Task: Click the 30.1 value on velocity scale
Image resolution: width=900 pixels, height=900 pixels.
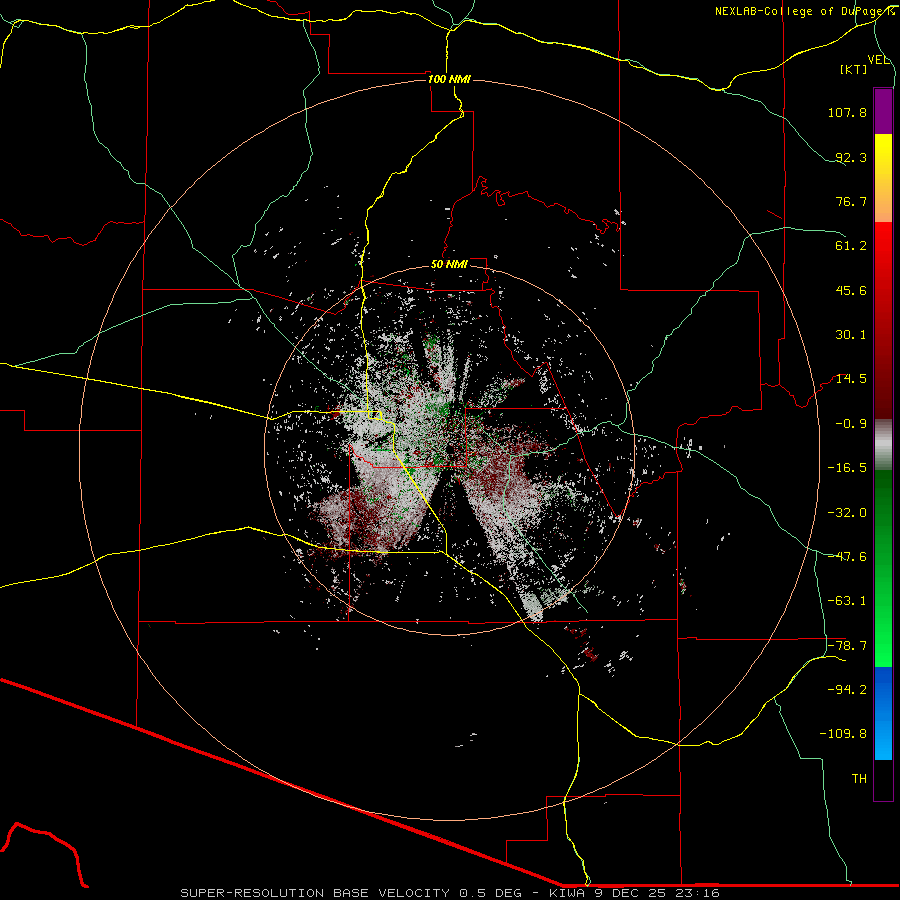Action: click(851, 335)
